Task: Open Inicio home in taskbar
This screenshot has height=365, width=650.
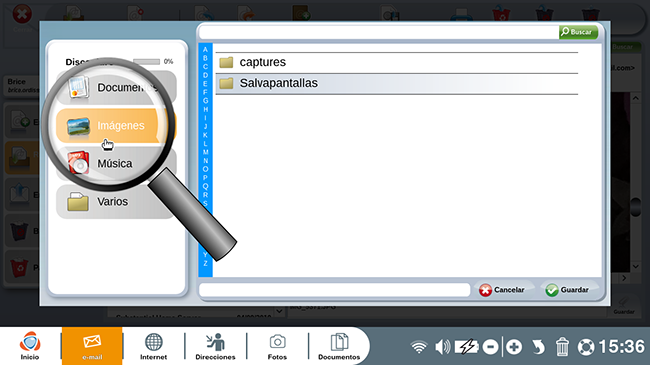Action: [30, 346]
